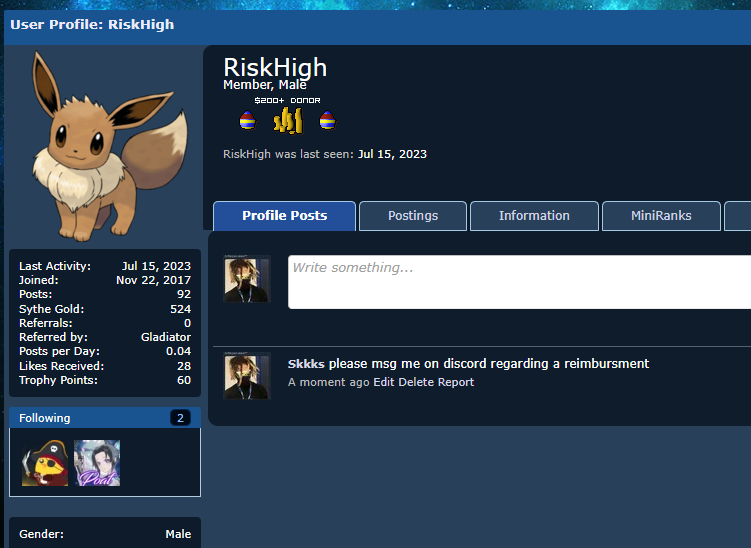Click into the Write something text box
The height and width of the screenshot is (548, 751).
pos(519,282)
